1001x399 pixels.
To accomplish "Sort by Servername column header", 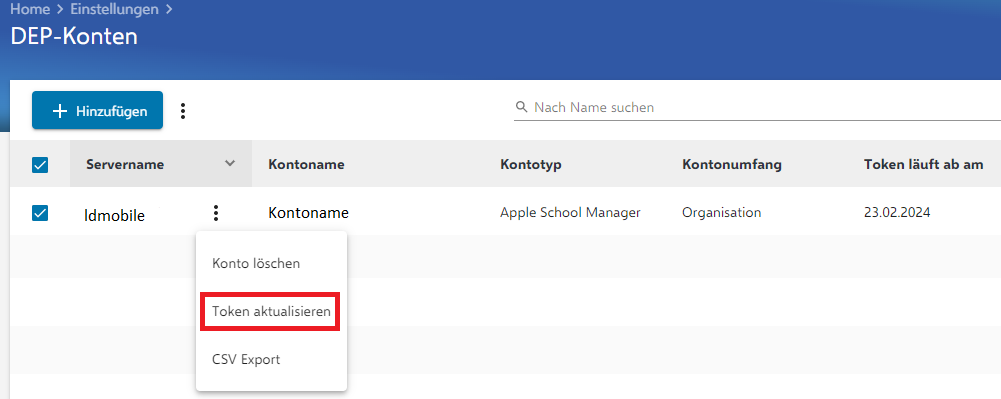I will (x=125, y=165).
